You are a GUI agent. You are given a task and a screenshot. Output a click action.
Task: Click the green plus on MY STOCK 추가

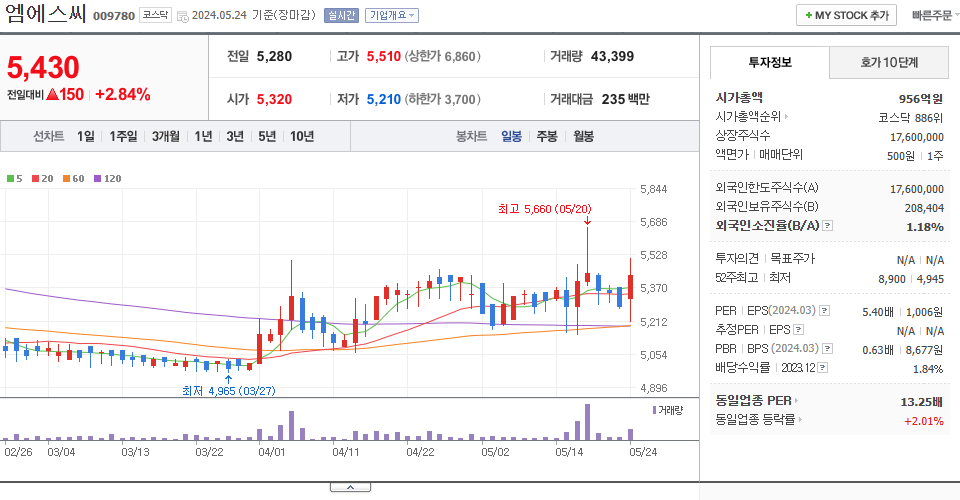coord(808,15)
